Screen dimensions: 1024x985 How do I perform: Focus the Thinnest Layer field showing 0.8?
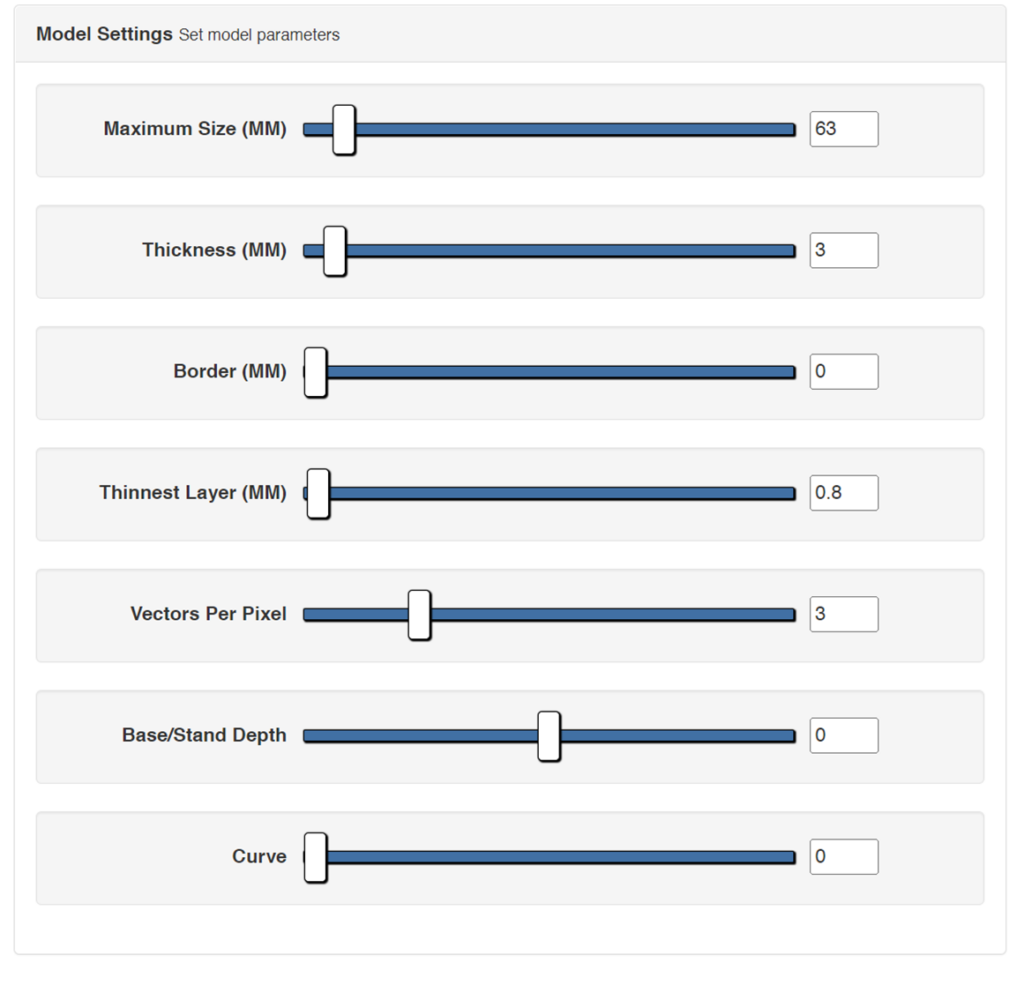(x=844, y=492)
